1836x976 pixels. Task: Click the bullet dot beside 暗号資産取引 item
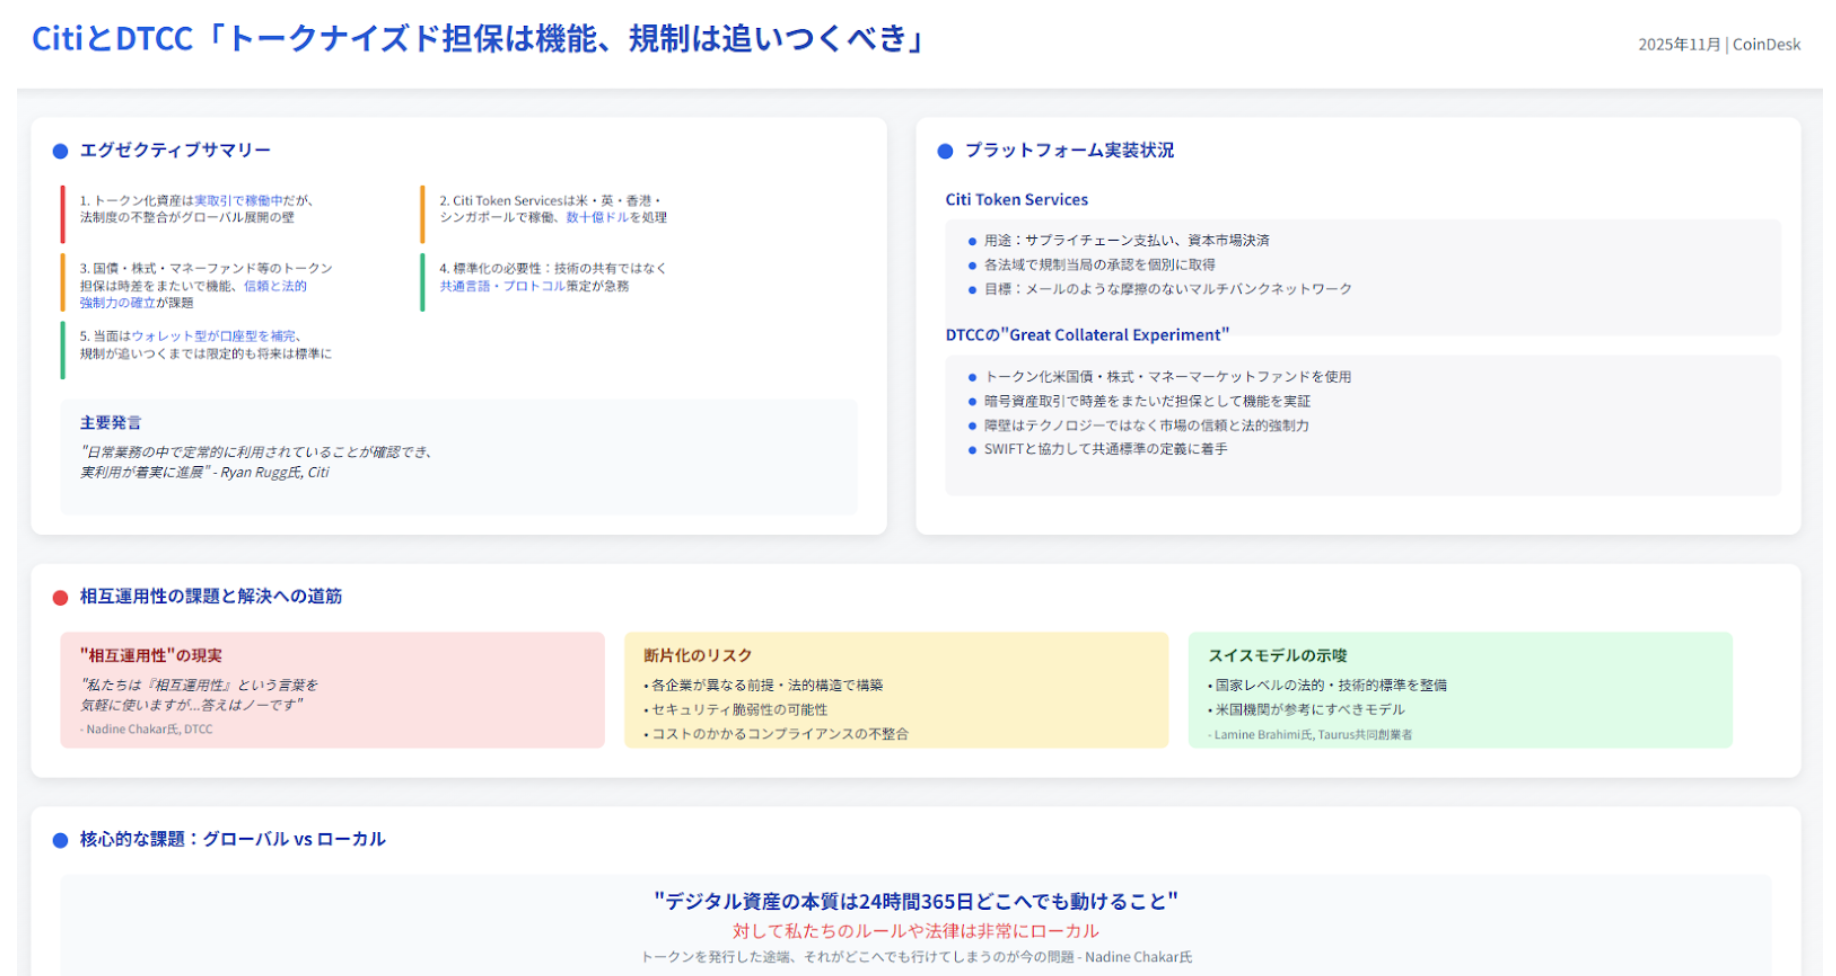point(971,401)
